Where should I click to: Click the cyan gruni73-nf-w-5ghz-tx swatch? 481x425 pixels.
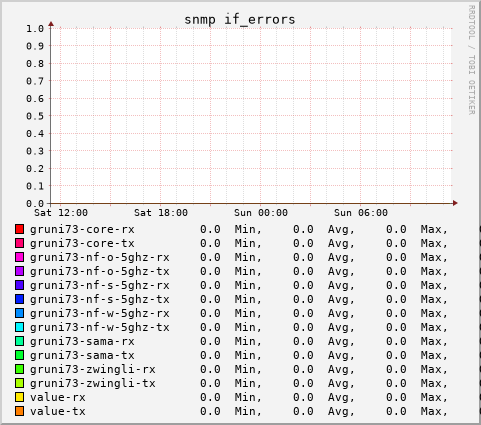click(x=20, y=327)
